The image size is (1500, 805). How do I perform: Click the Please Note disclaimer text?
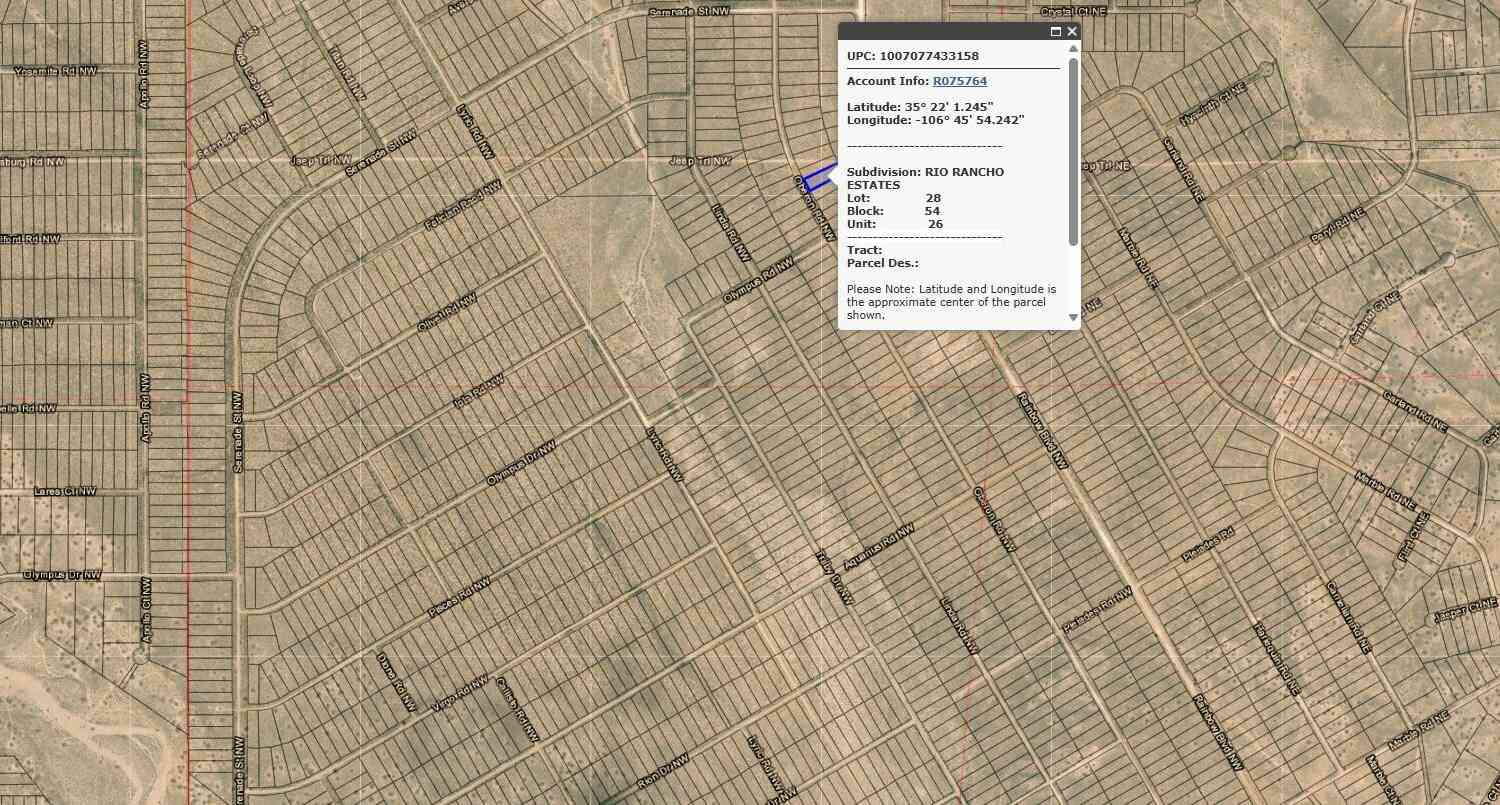pyautogui.click(x=951, y=302)
